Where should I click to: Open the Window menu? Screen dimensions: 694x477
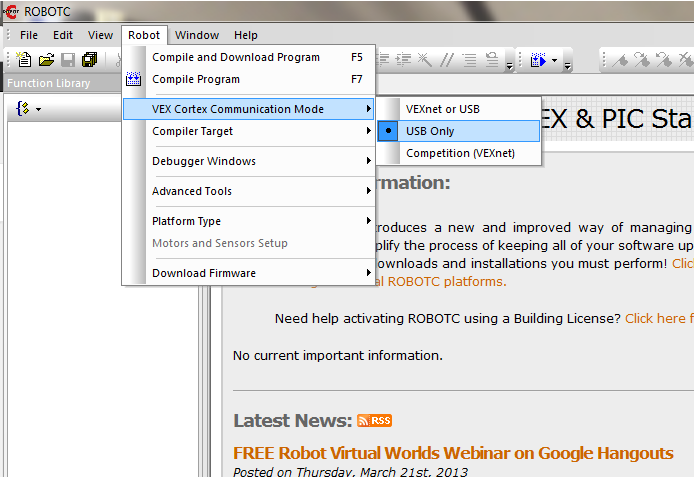(x=197, y=35)
